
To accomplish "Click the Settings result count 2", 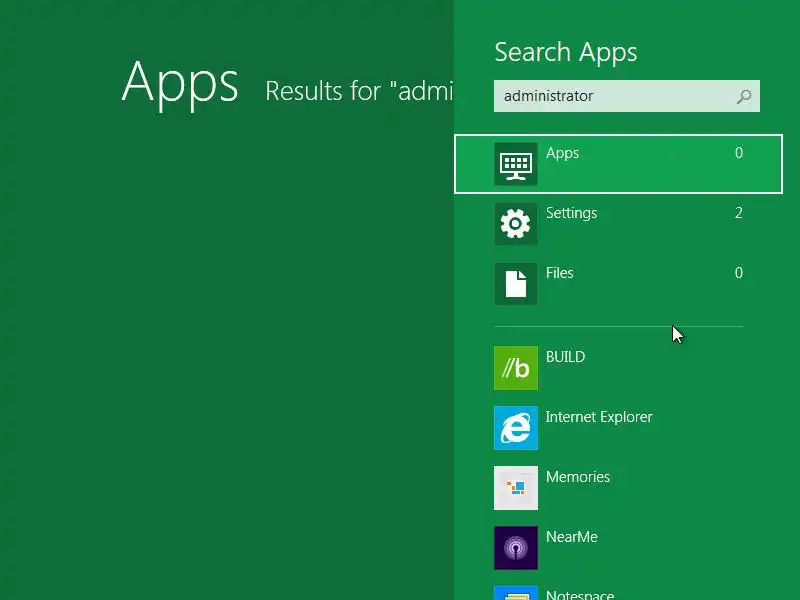I will coord(738,213).
